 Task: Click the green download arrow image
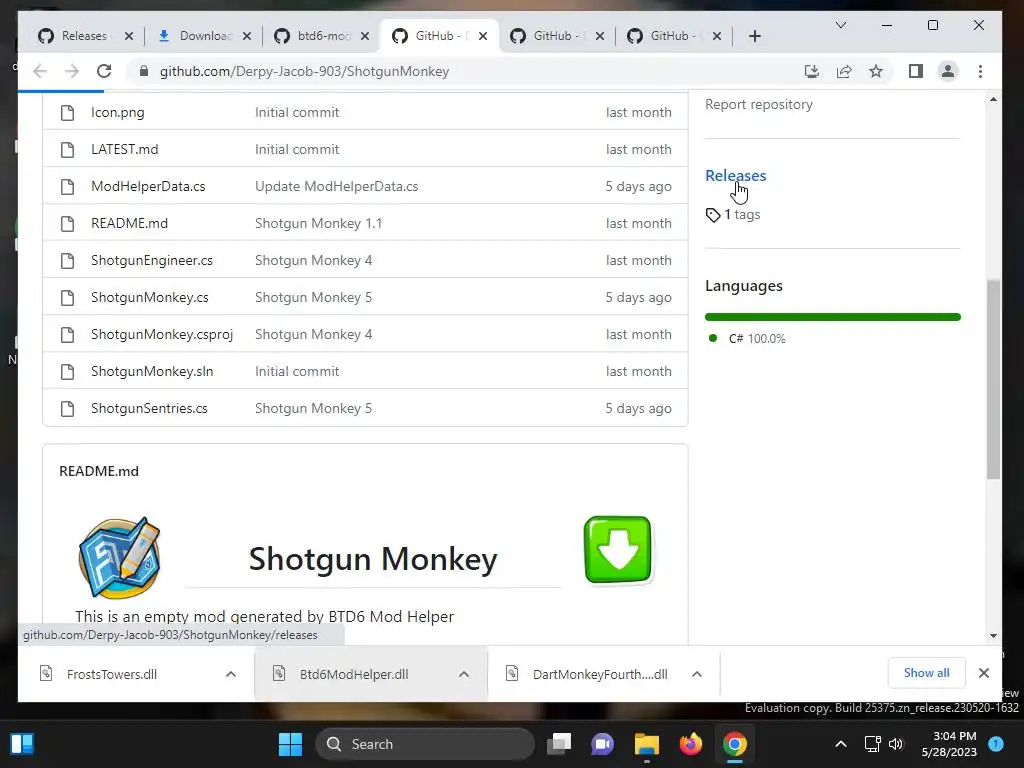pyautogui.click(x=618, y=550)
